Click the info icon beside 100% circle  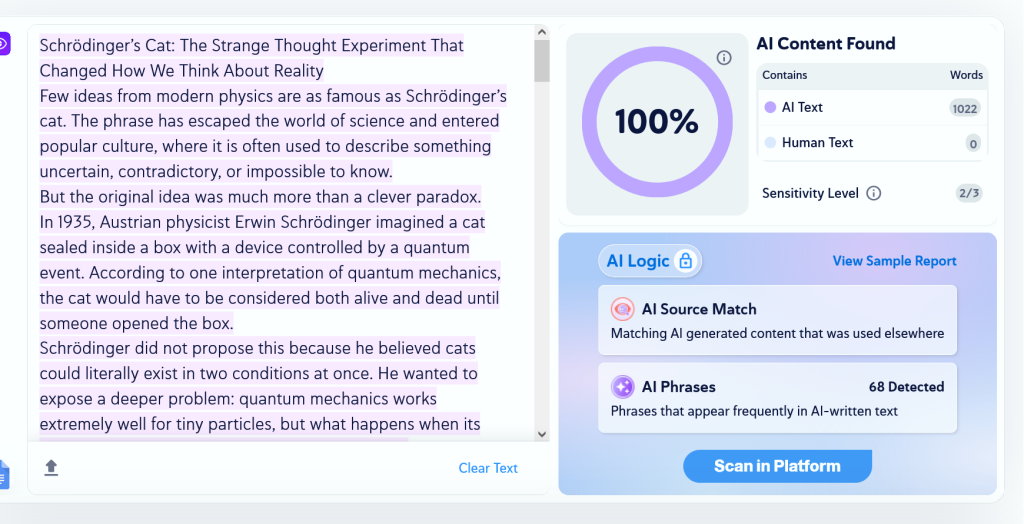point(724,57)
